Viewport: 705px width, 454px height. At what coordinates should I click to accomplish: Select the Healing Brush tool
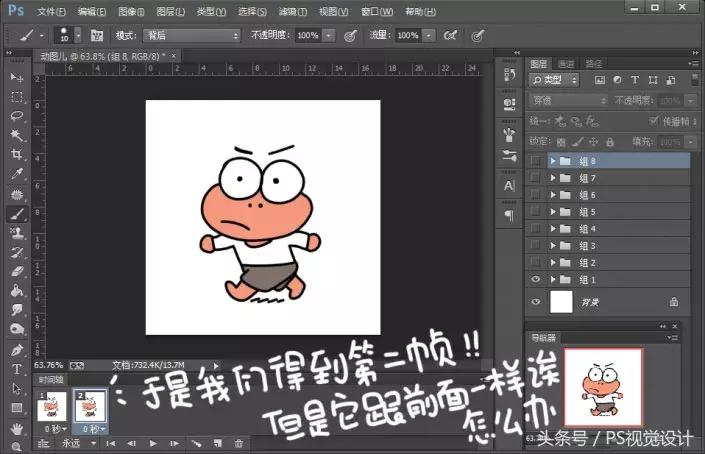tap(17, 194)
